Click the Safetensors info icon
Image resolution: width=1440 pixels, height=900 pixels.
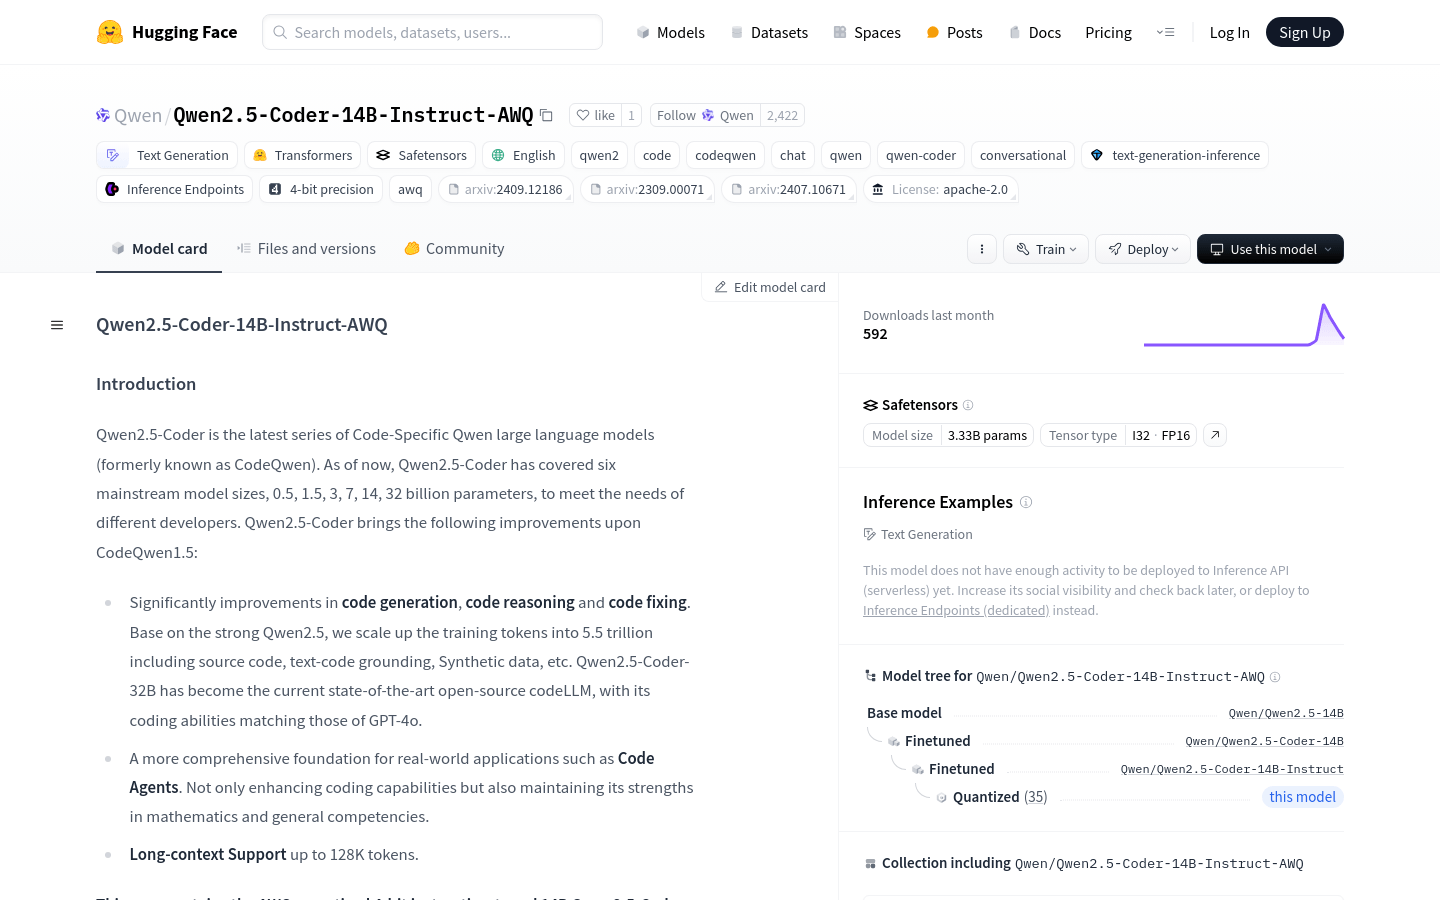968,405
